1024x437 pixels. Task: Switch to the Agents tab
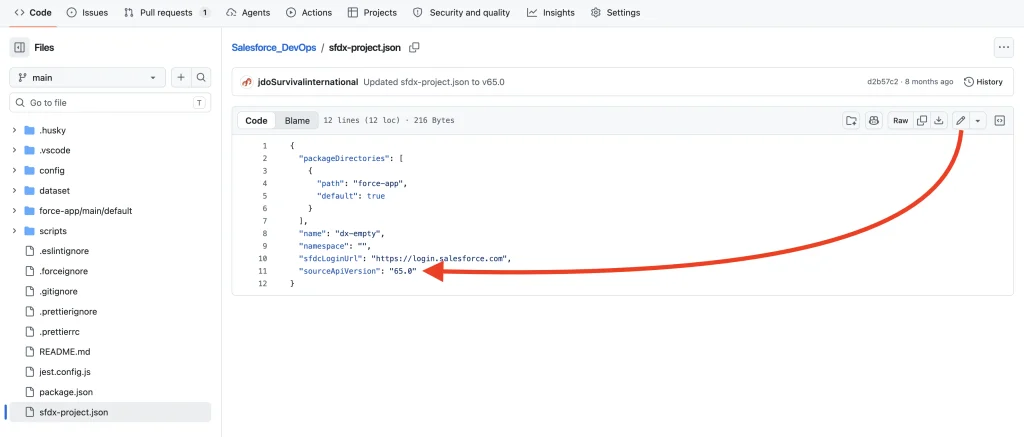pyautogui.click(x=250, y=12)
